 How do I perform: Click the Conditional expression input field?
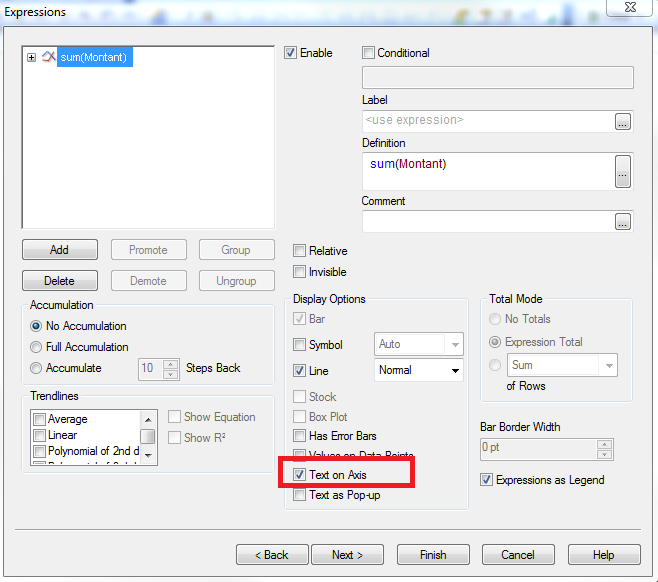[x=498, y=77]
